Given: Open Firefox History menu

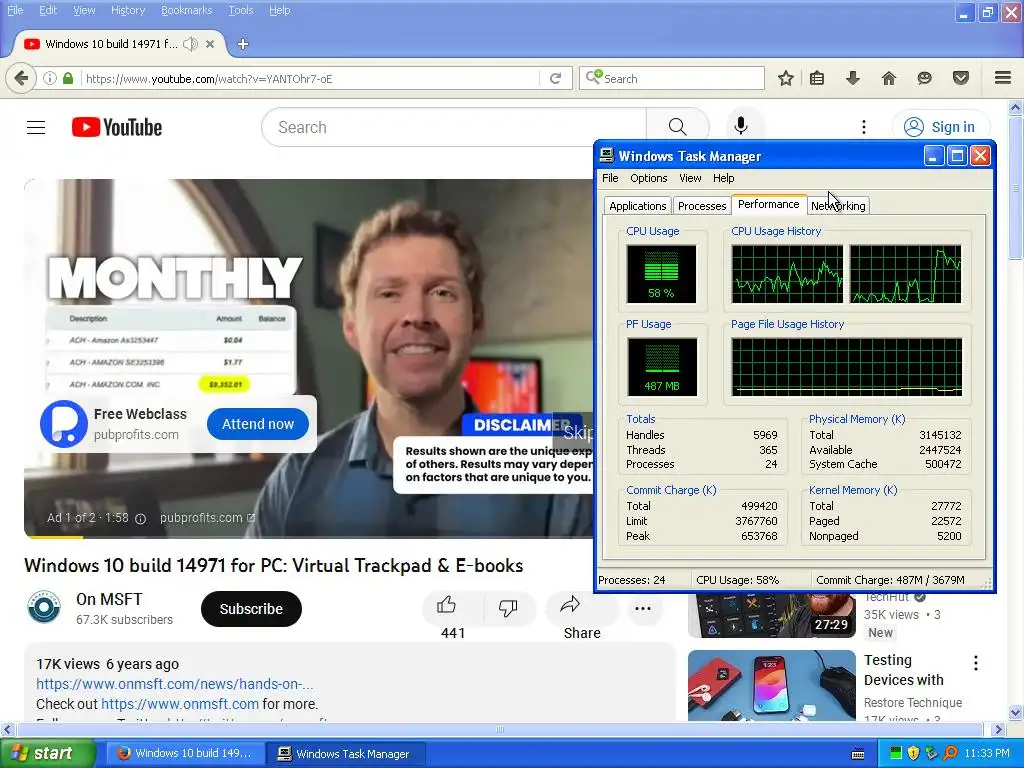Looking at the screenshot, I should point(128,10).
